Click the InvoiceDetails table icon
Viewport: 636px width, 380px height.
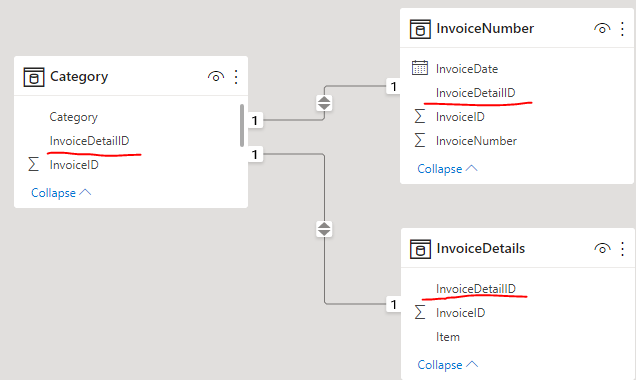tap(420, 249)
